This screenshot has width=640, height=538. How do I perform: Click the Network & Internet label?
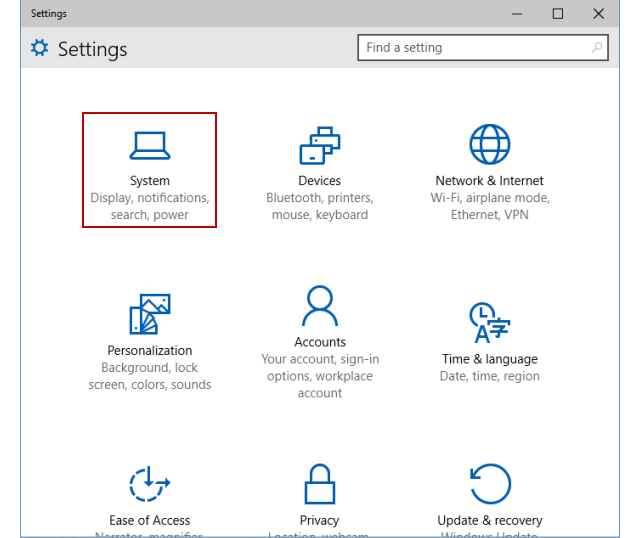tap(489, 180)
